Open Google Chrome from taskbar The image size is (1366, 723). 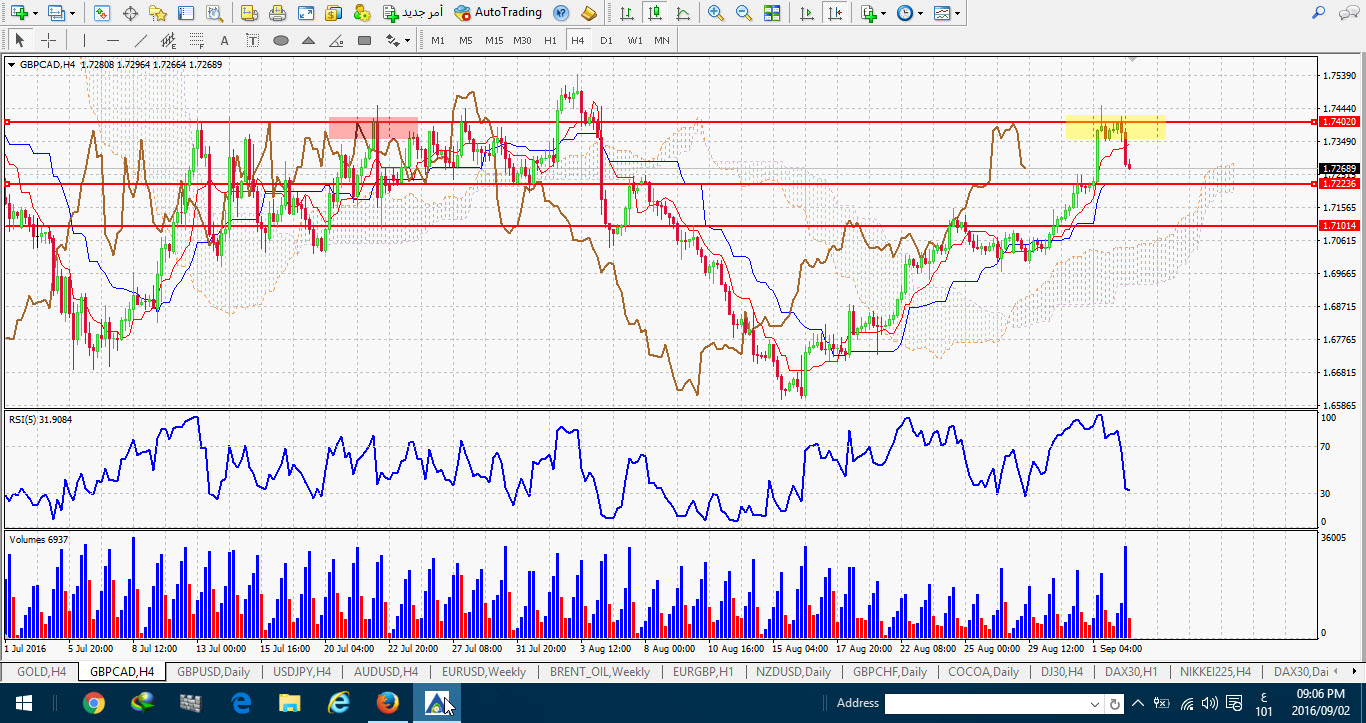point(94,703)
